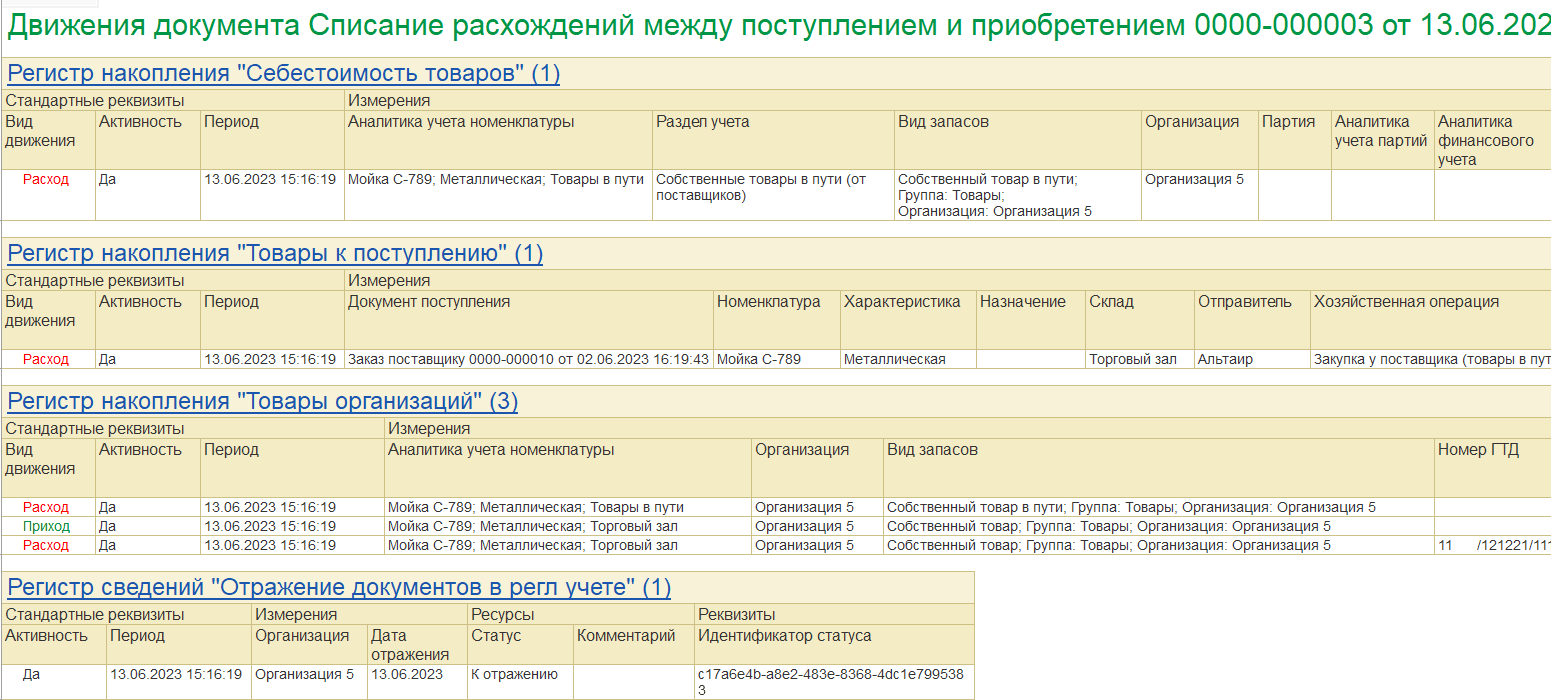This screenshot has width=1551, height=700.
Task: Click the ГТД number cell "11 /121221/111"
Action: click(x=1493, y=545)
